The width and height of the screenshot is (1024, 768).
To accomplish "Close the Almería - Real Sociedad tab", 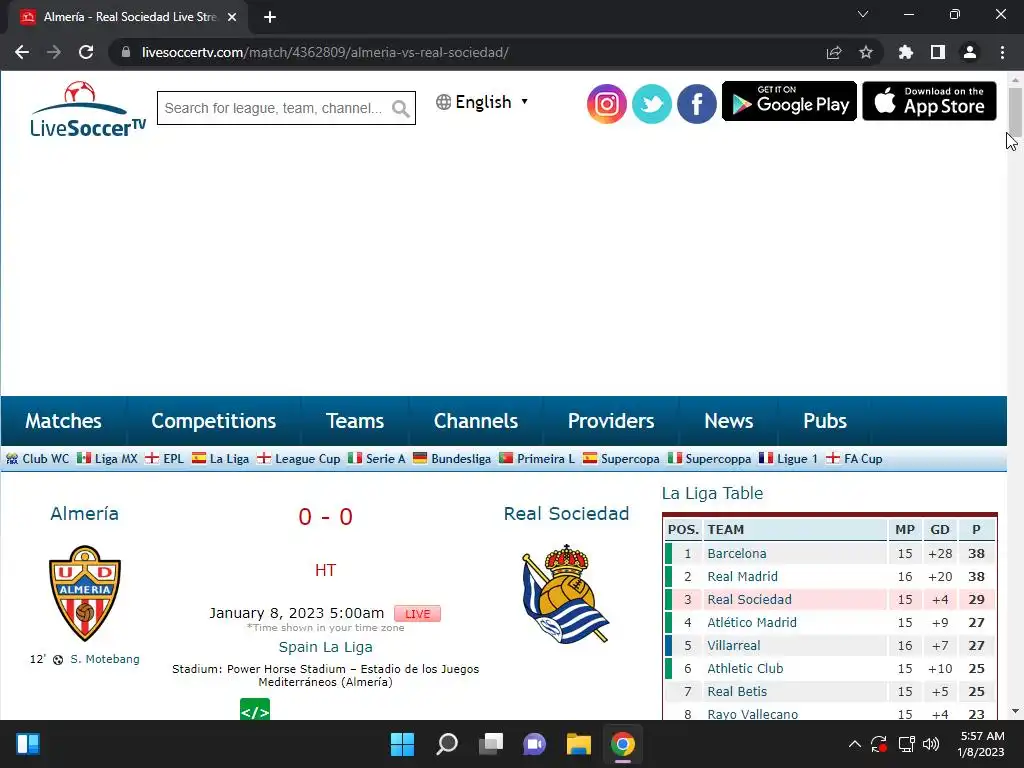I will coord(232,17).
